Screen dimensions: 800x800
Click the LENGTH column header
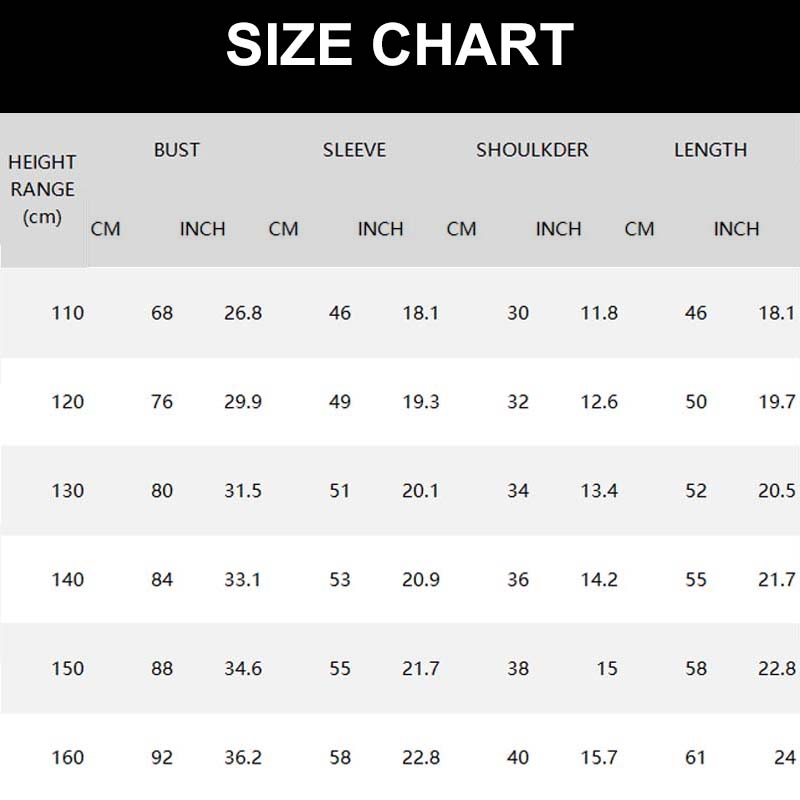click(x=710, y=150)
